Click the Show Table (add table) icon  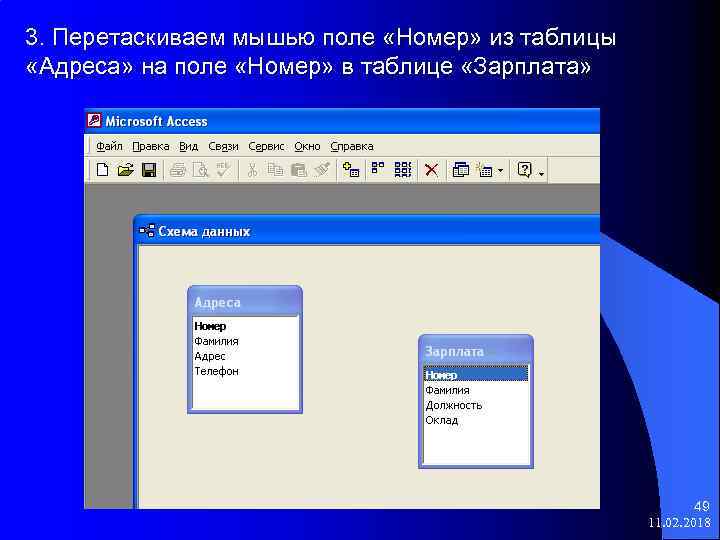(351, 170)
